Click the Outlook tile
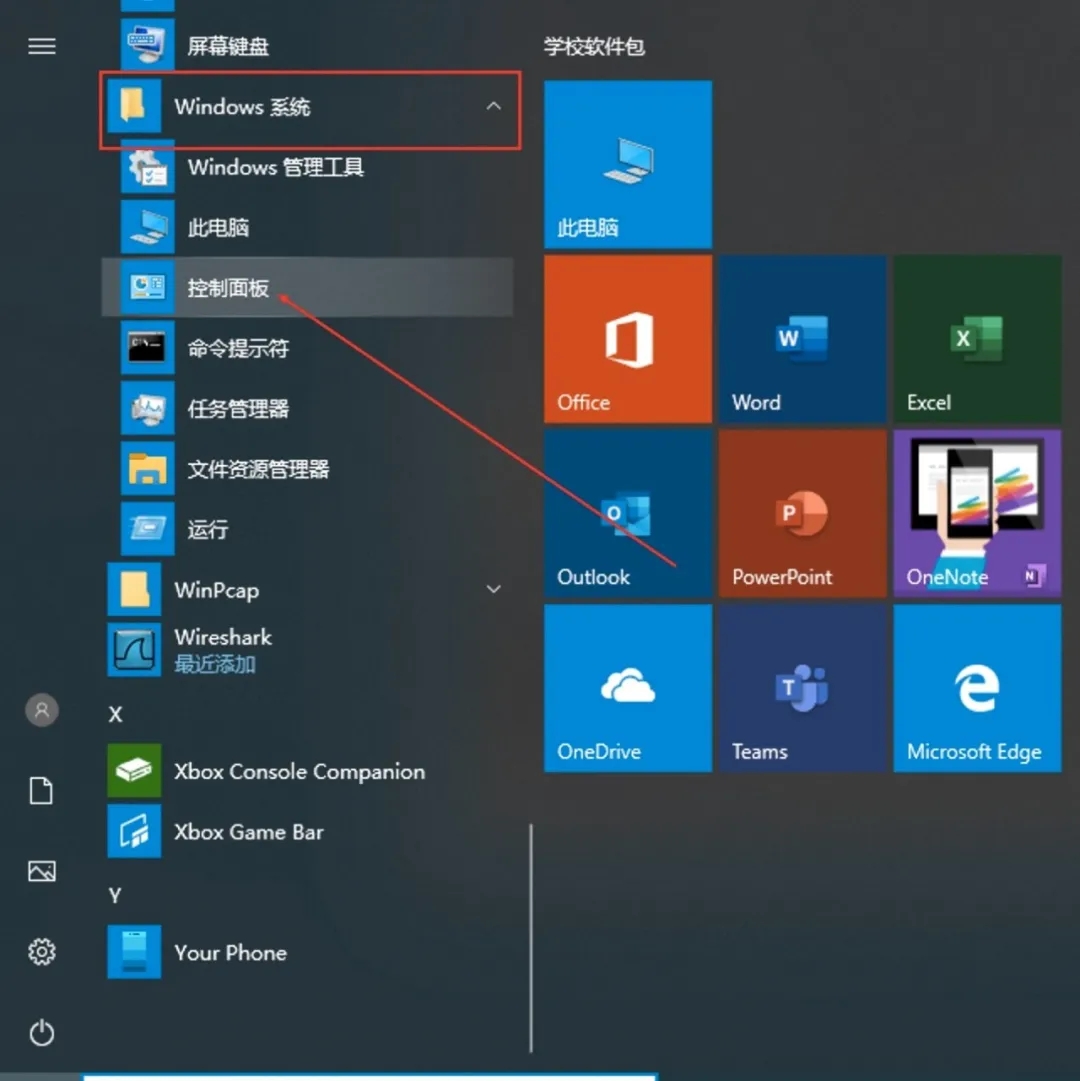This screenshot has width=1080, height=1081. tap(627, 513)
